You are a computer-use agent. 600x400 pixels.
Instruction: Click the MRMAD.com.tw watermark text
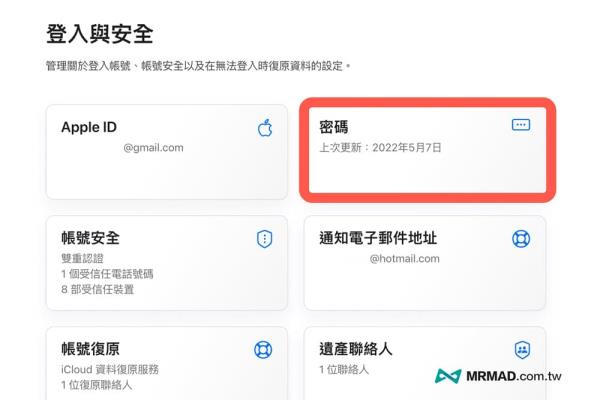[x=514, y=376]
